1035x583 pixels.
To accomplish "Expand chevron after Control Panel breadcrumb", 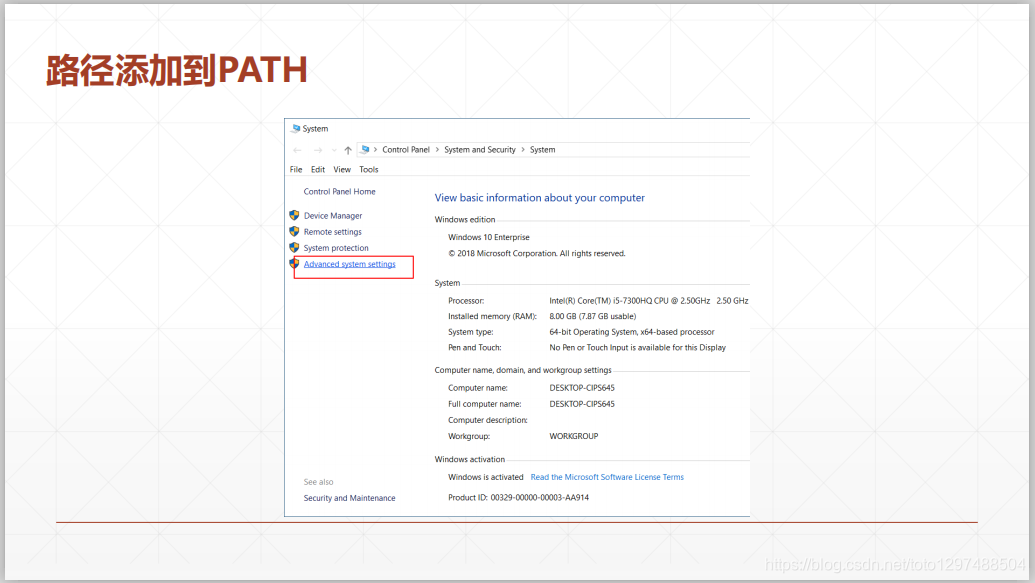I will tap(437, 150).
